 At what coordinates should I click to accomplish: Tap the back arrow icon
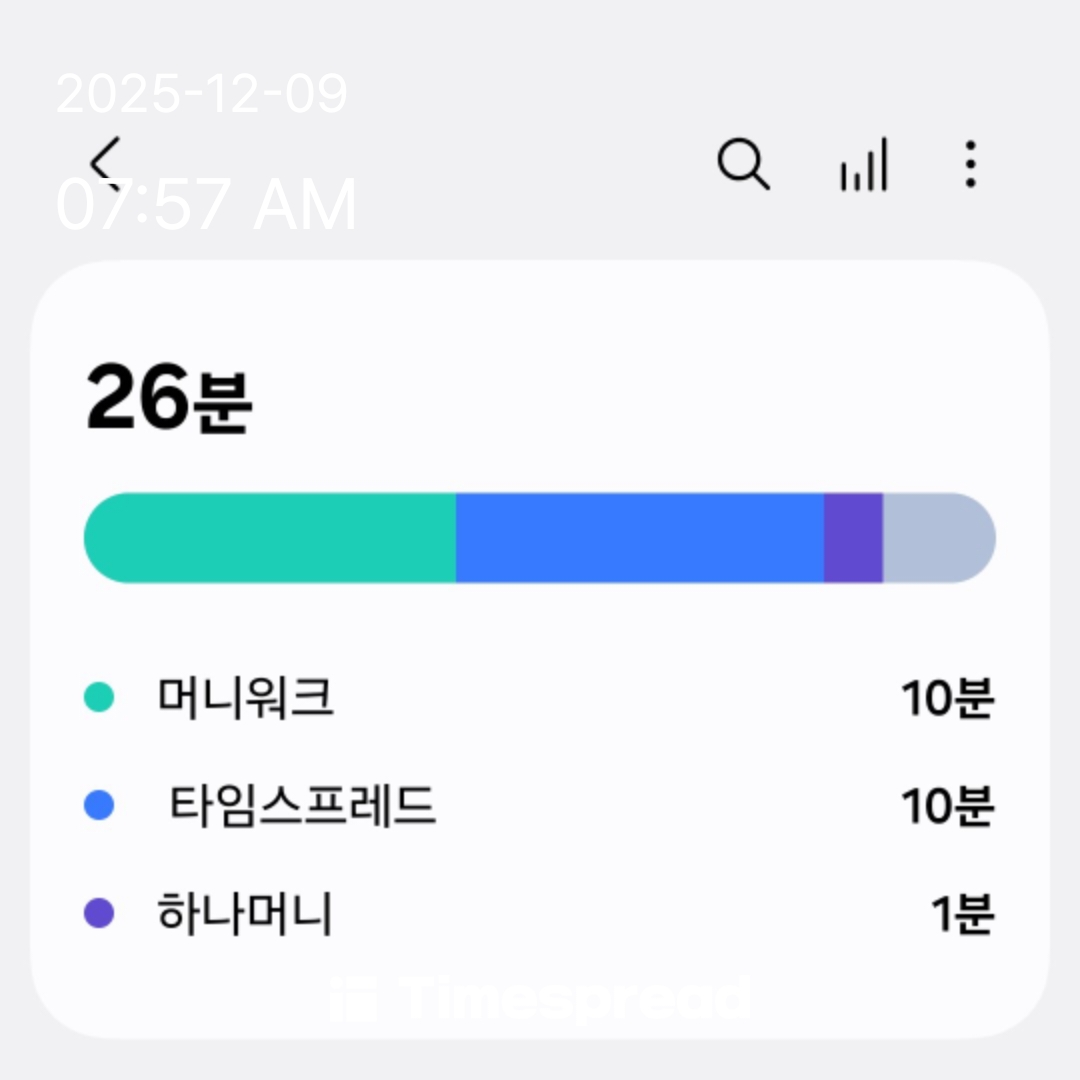105,163
